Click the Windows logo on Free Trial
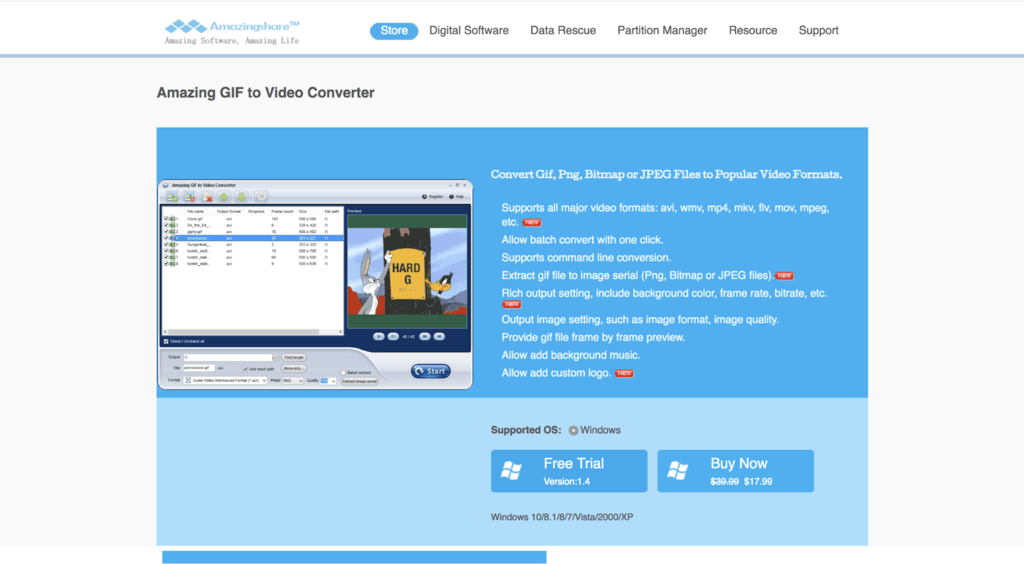 tap(511, 471)
